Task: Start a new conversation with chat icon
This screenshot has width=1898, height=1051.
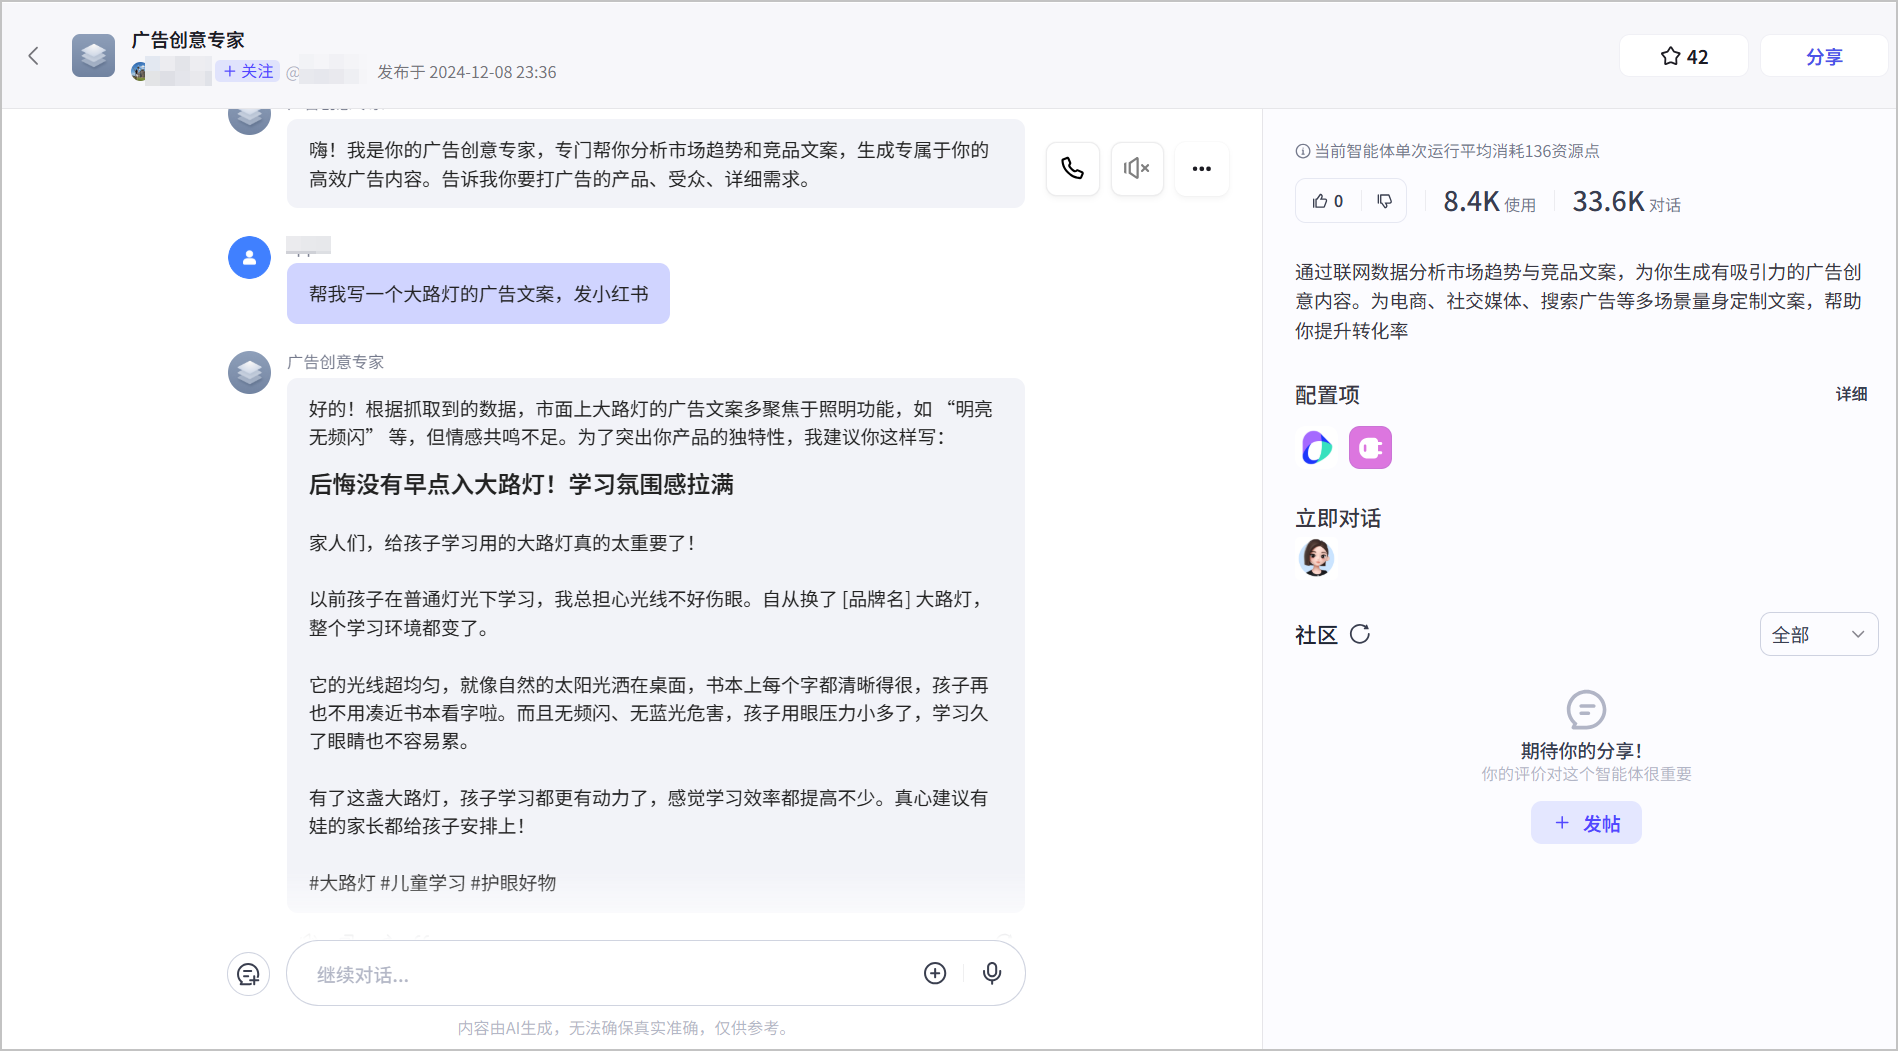Action: tap(249, 973)
